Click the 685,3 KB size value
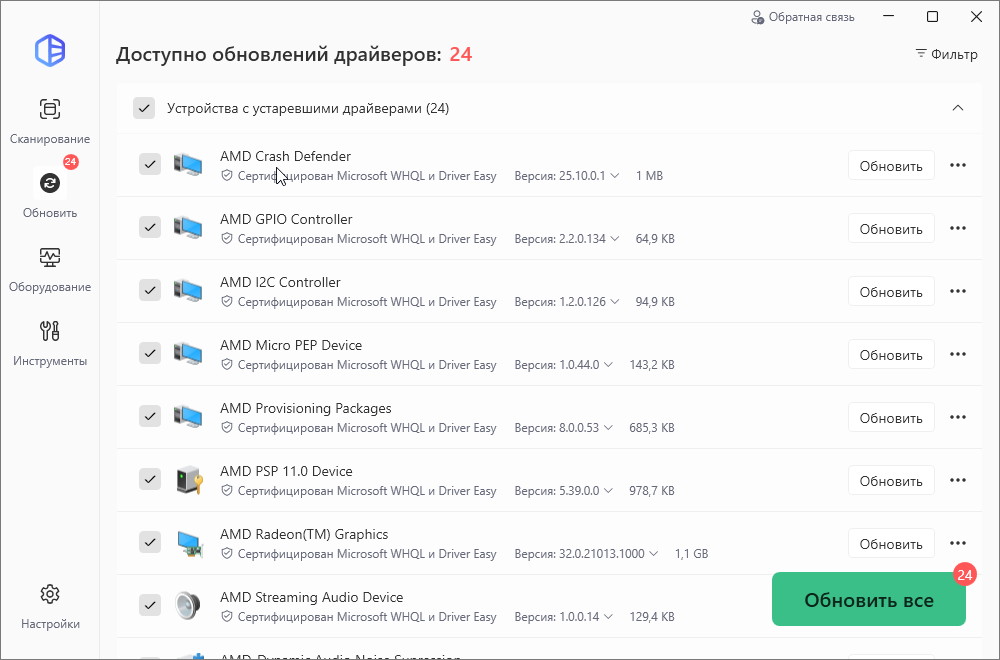The height and width of the screenshot is (660, 1000). [x=652, y=428]
